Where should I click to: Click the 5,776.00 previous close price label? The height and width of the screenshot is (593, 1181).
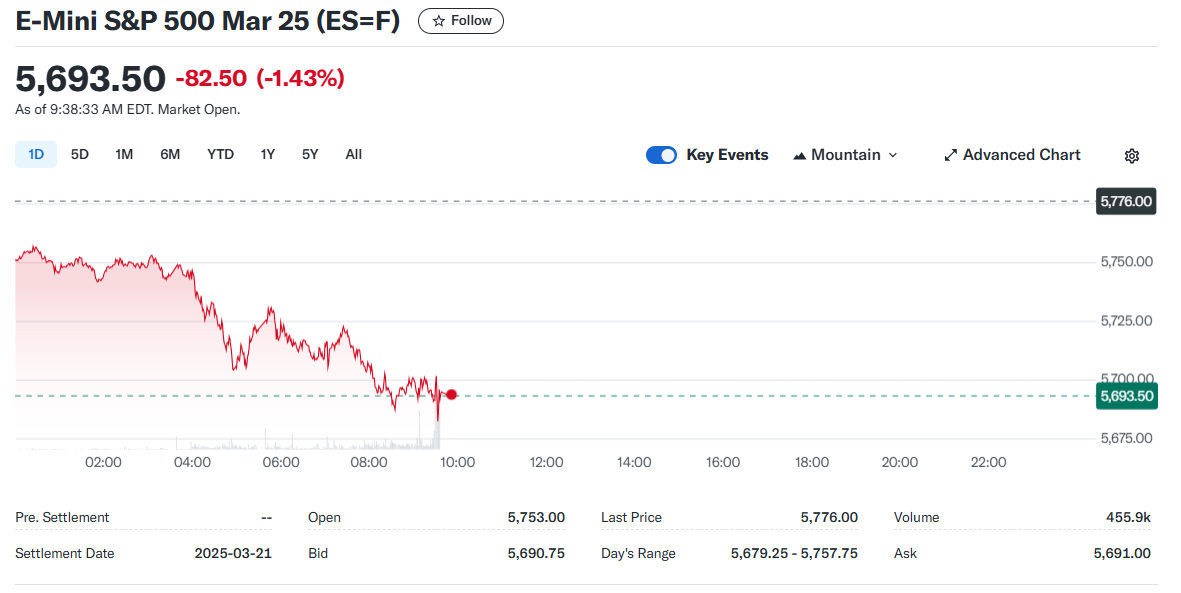(x=1126, y=201)
